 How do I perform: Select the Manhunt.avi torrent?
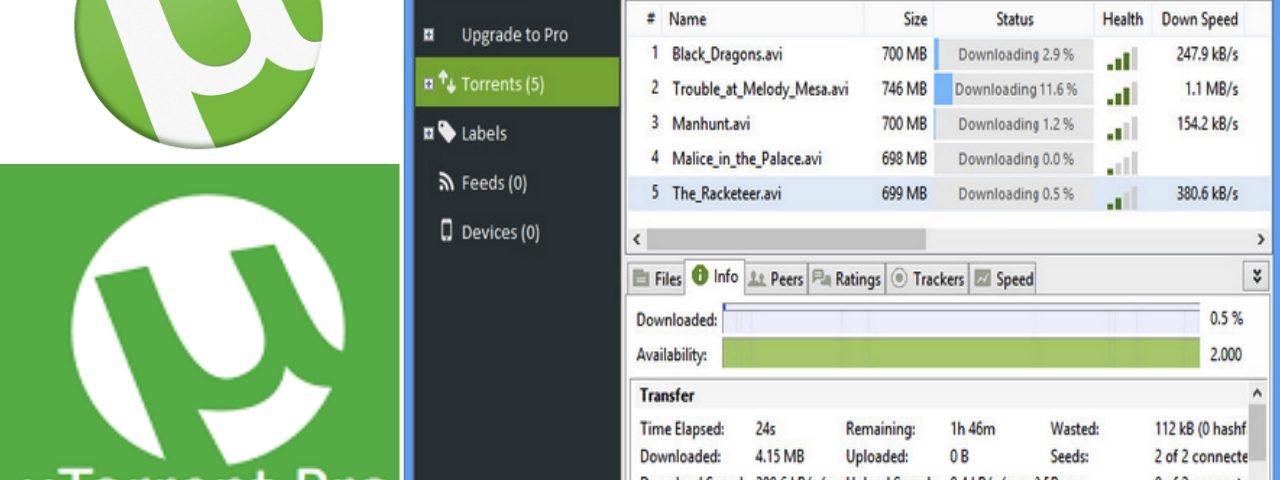click(x=711, y=124)
